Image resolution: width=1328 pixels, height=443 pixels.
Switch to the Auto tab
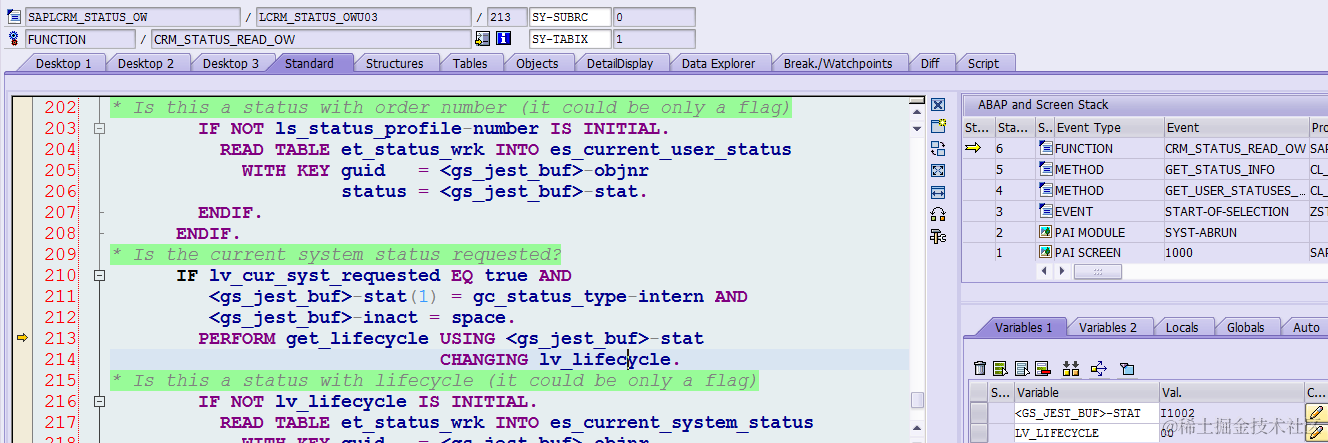click(x=1306, y=327)
